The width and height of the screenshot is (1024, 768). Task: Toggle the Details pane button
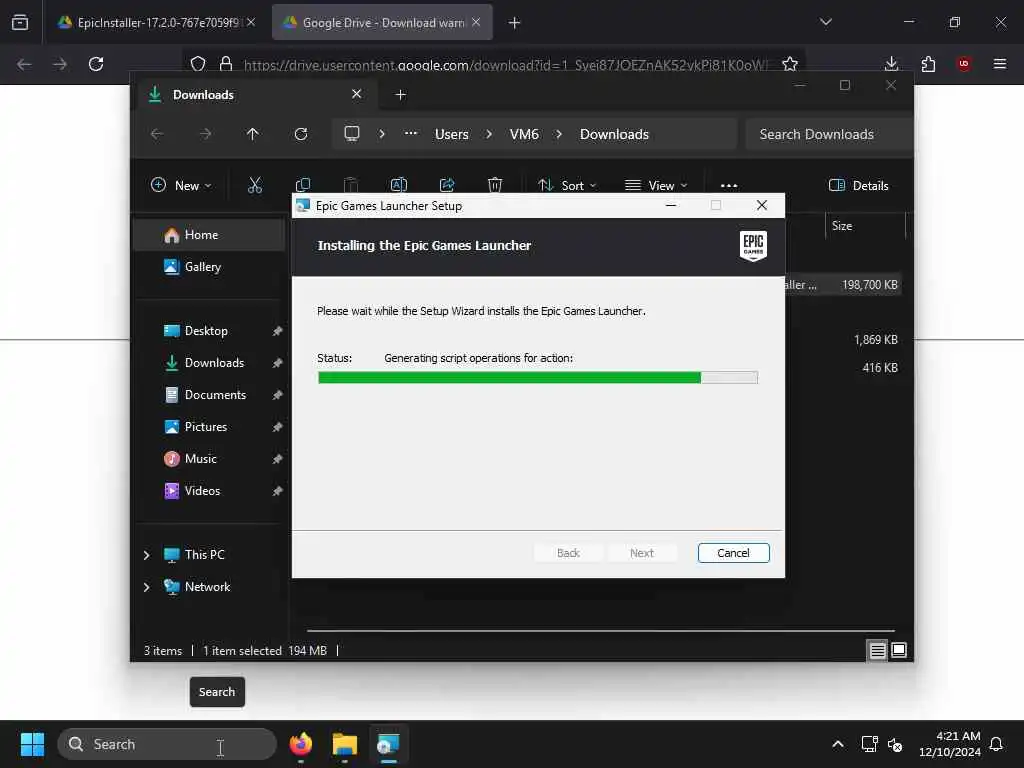point(858,185)
